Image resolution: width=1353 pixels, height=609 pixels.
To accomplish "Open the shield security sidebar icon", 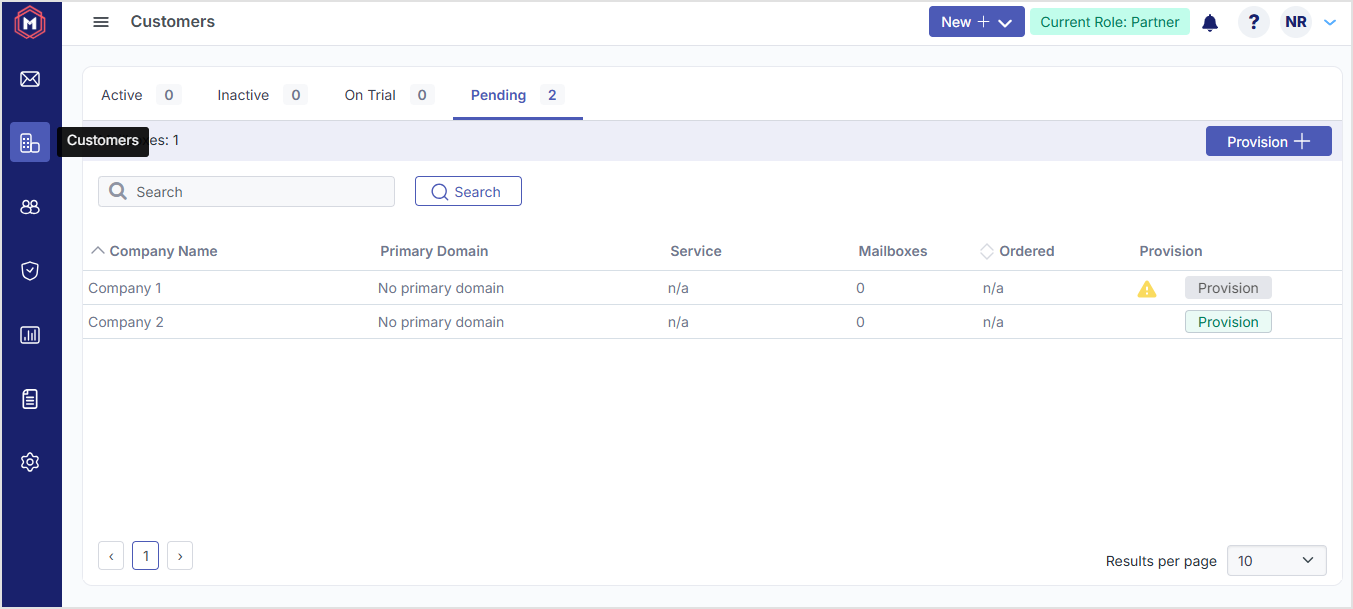I will [x=30, y=271].
